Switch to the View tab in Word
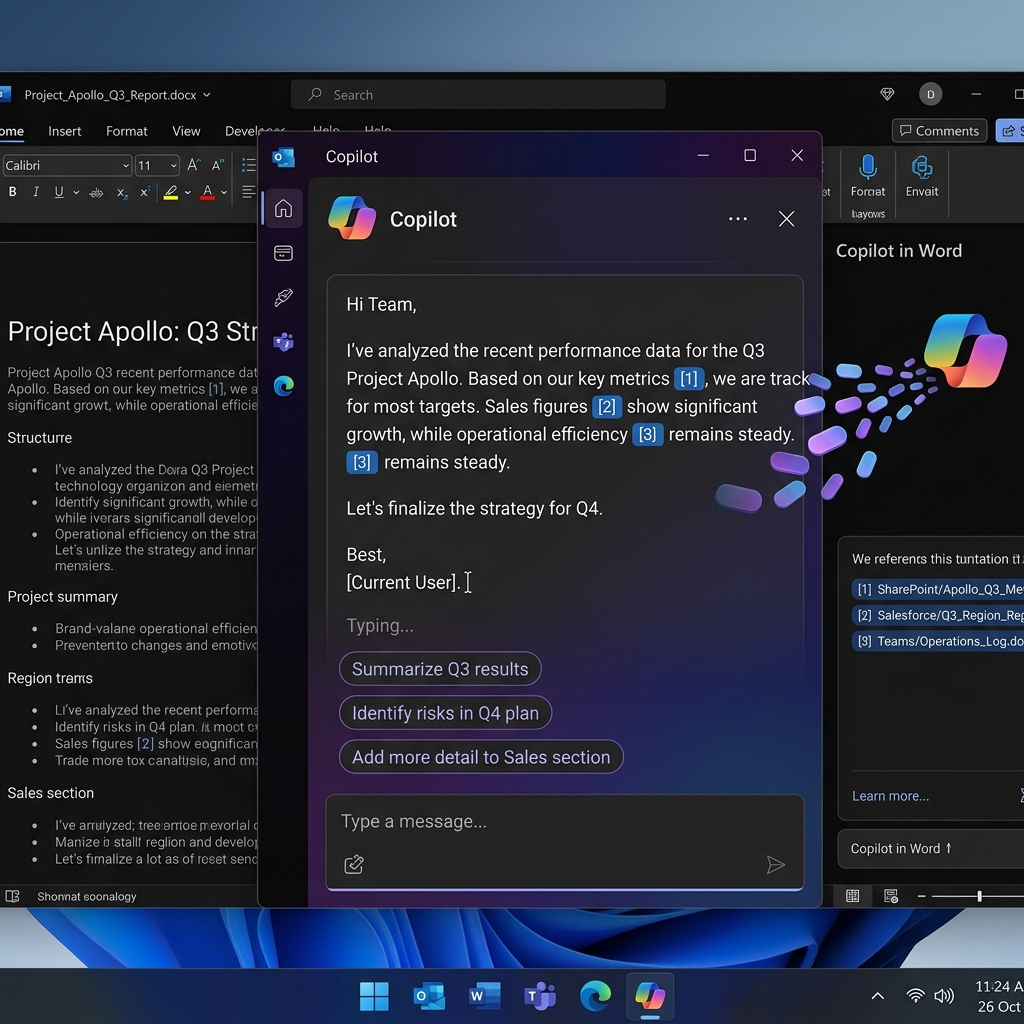This screenshot has width=1024, height=1024. point(186,131)
